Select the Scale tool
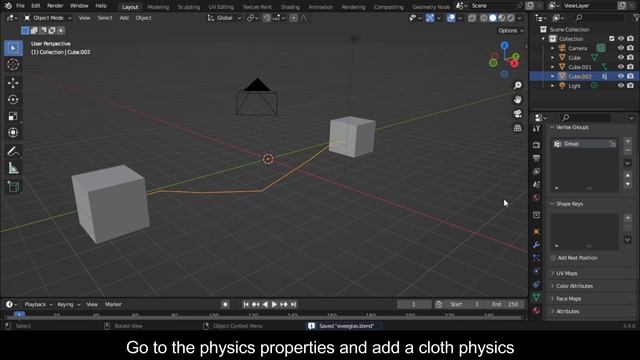Image resolution: width=640 pixels, height=360 pixels. tap(13, 116)
